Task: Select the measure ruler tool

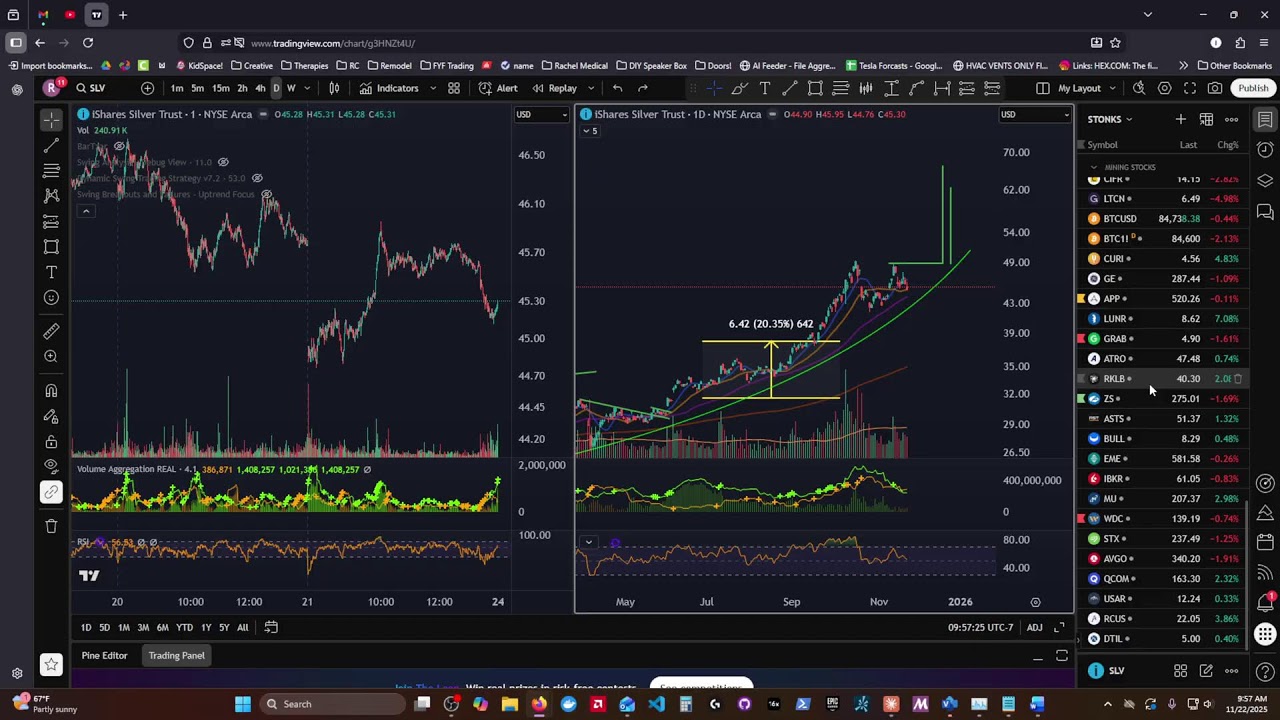Action: pos(51,331)
